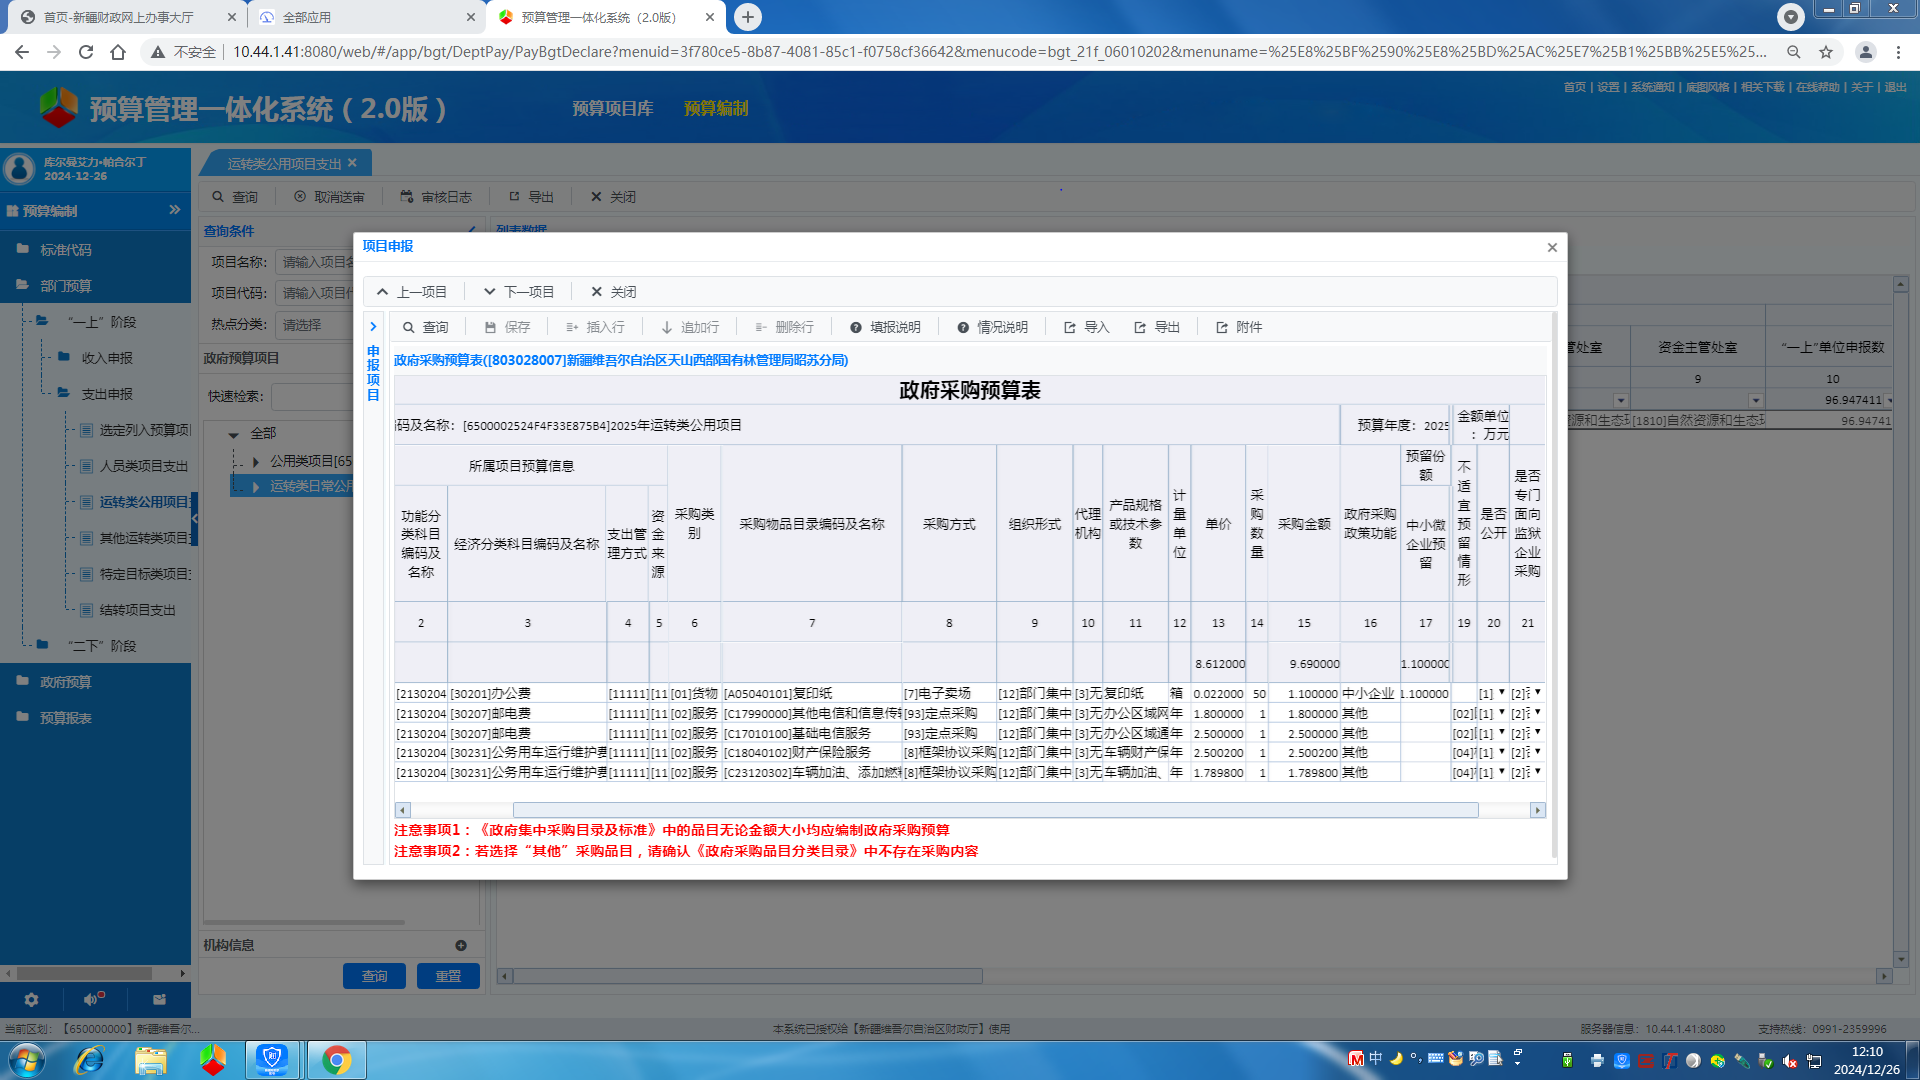Image resolution: width=1920 pixels, height=1080 pixels.
Task: Open 政府预算 sidebar section
Action: pos(65,682)
